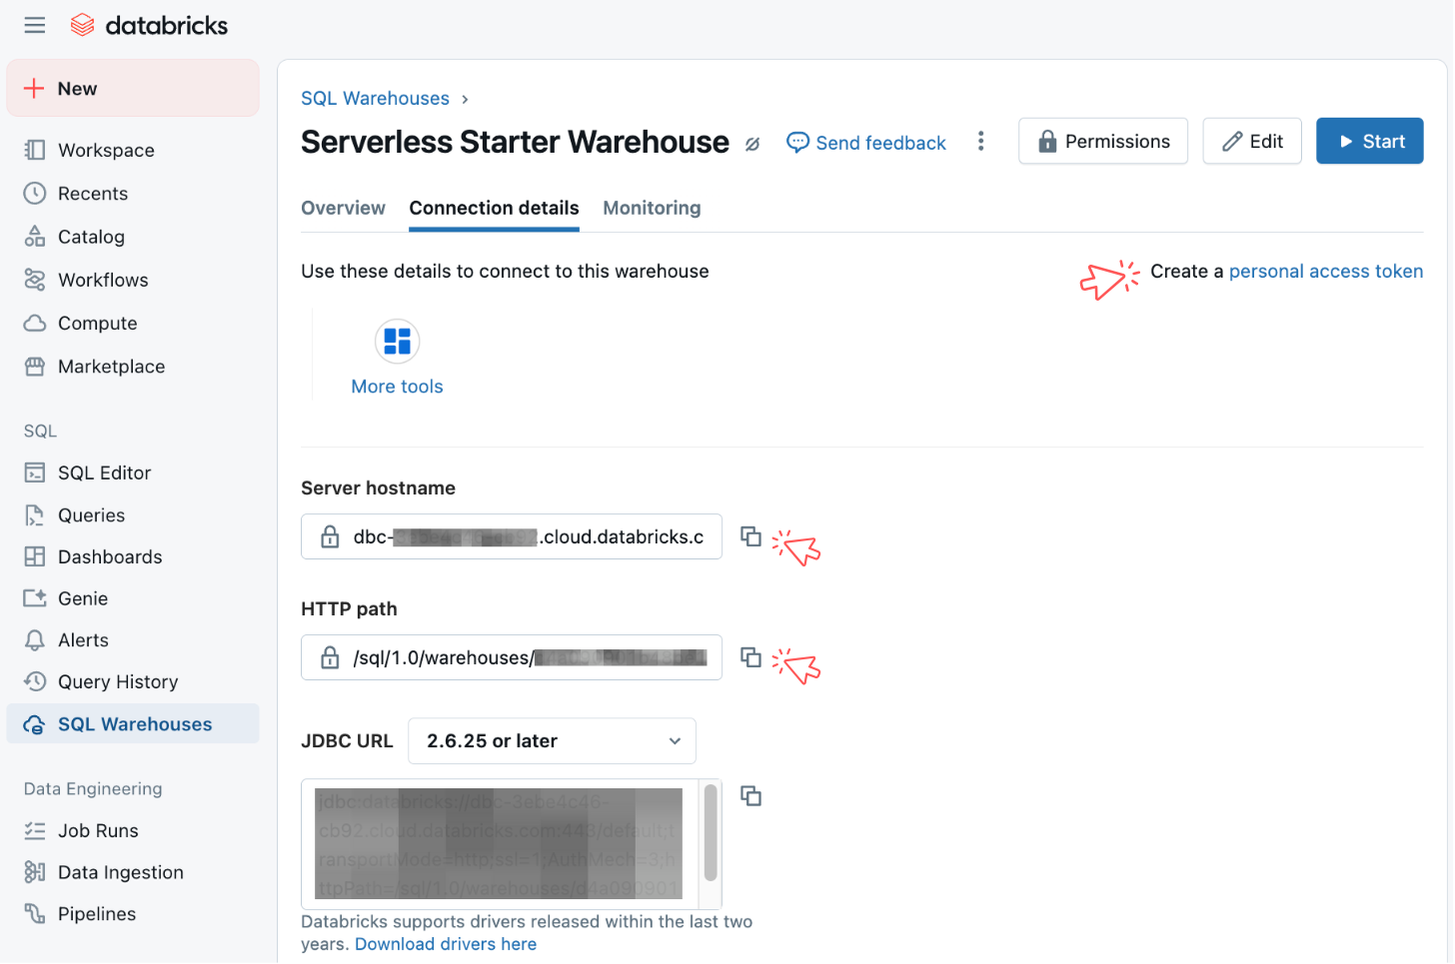Click the More tools grid icon
Viewport: 1455px width, 964px height.
(x=397, y=341)
